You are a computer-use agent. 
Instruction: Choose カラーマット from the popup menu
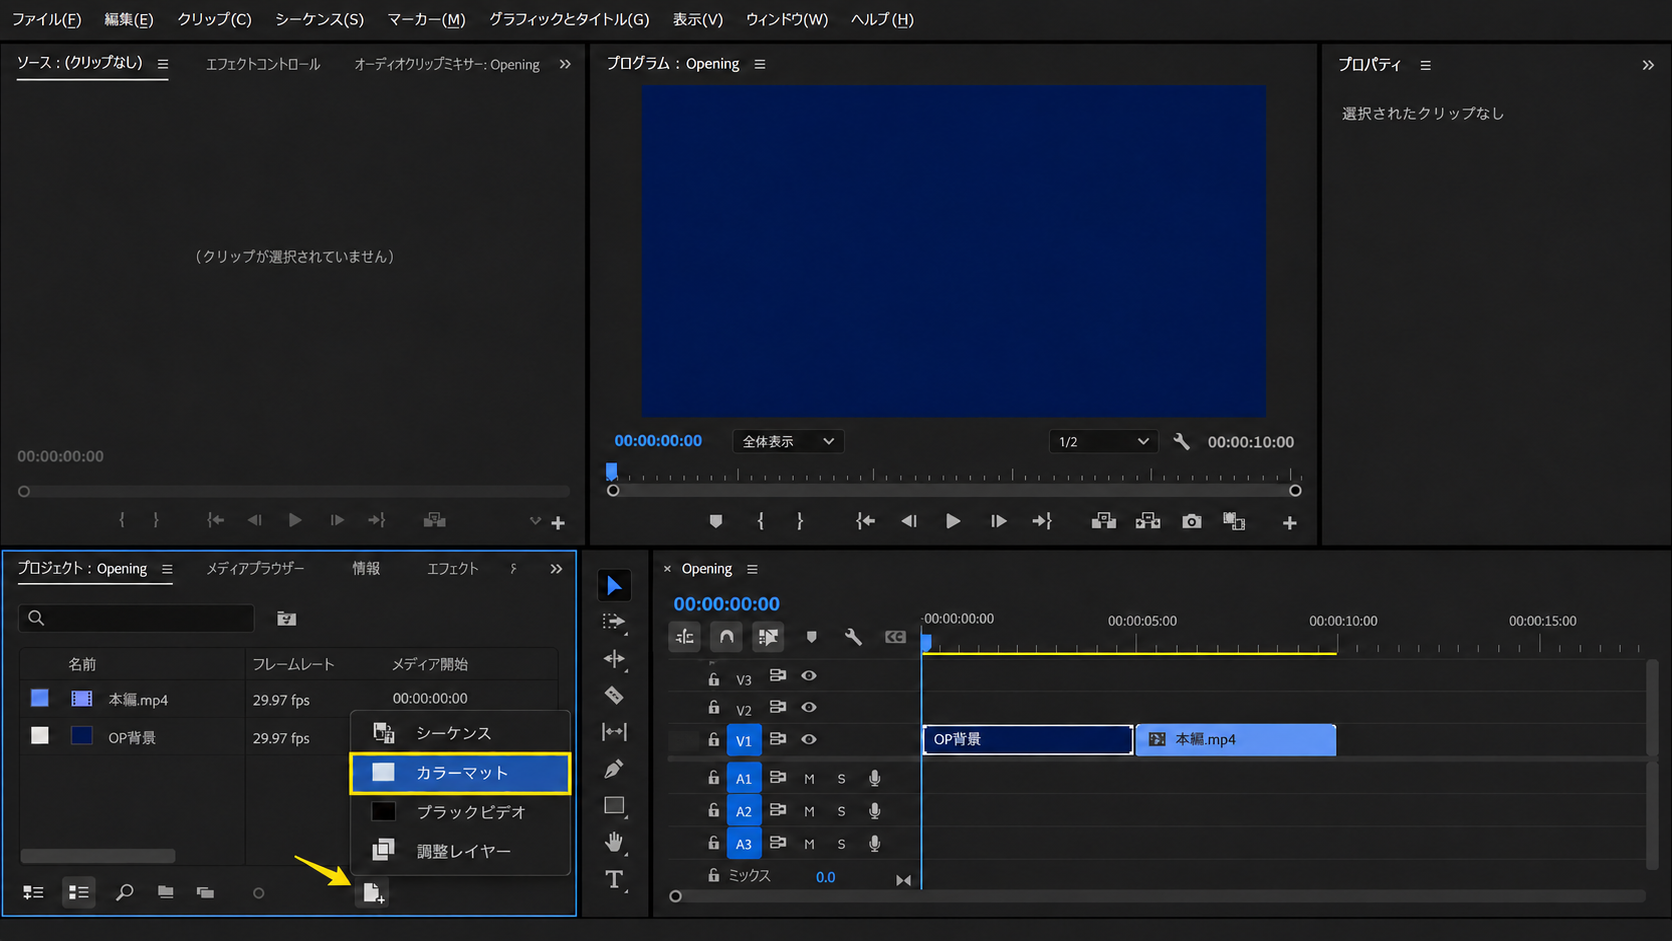tap(460, 773)
